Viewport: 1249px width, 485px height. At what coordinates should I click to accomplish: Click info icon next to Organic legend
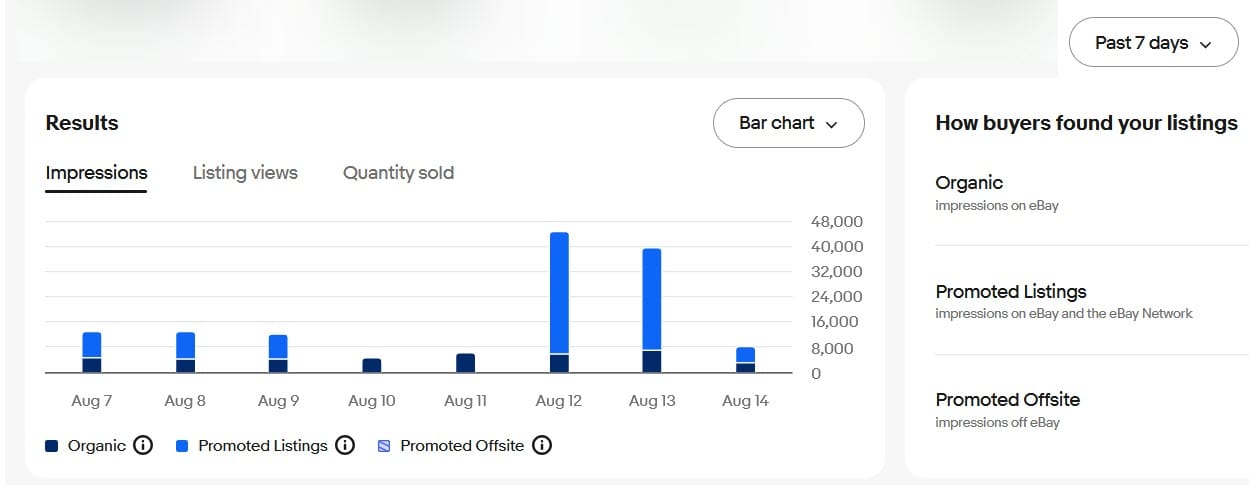pyautogui.click(x=143, y=445)
